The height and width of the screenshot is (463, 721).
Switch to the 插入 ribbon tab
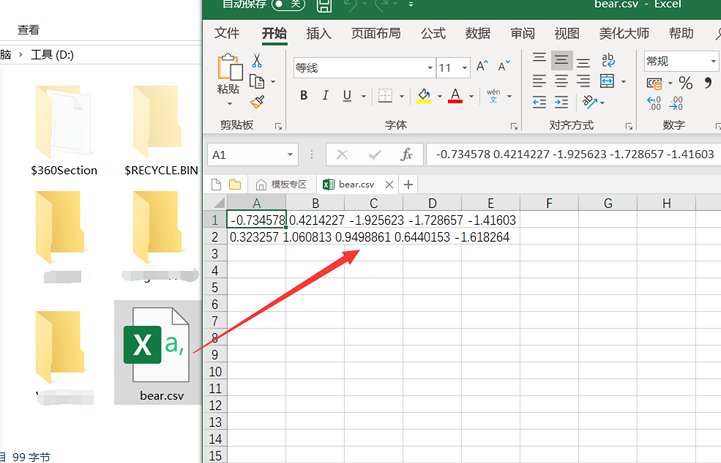(319, 33)
